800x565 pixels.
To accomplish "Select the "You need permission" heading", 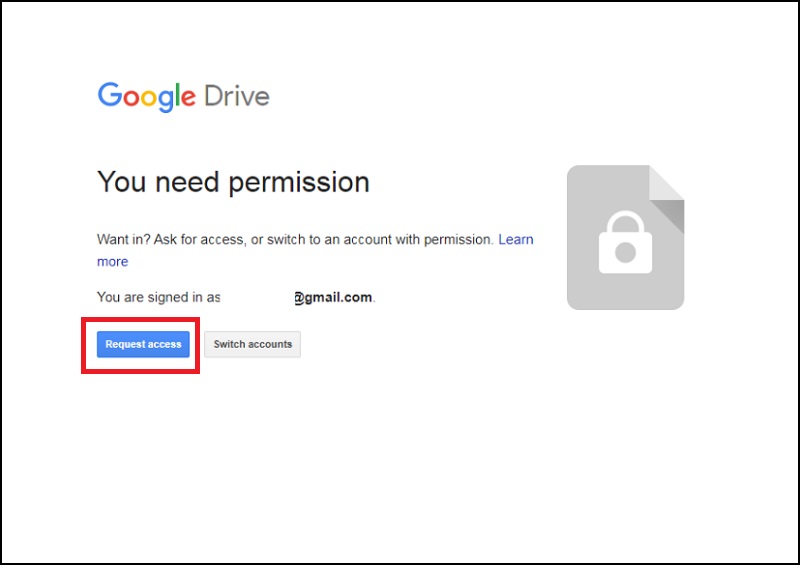I will 233,182.
